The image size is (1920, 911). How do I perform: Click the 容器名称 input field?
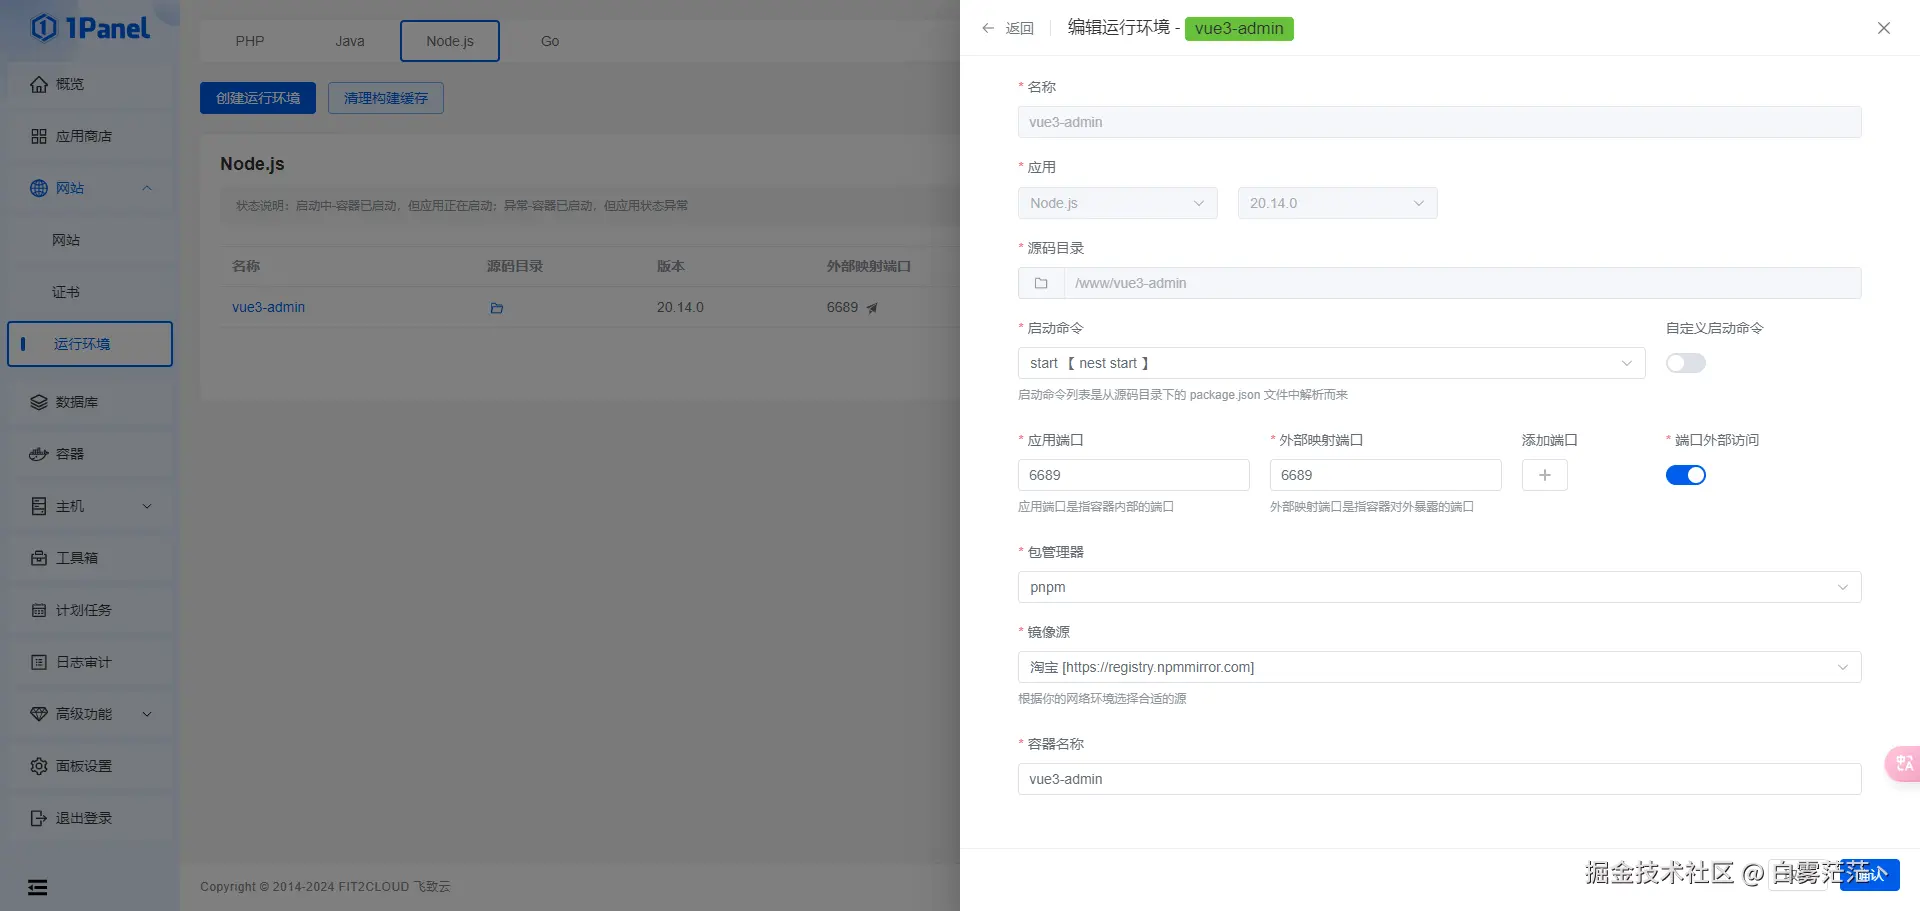click(1440, 779)
